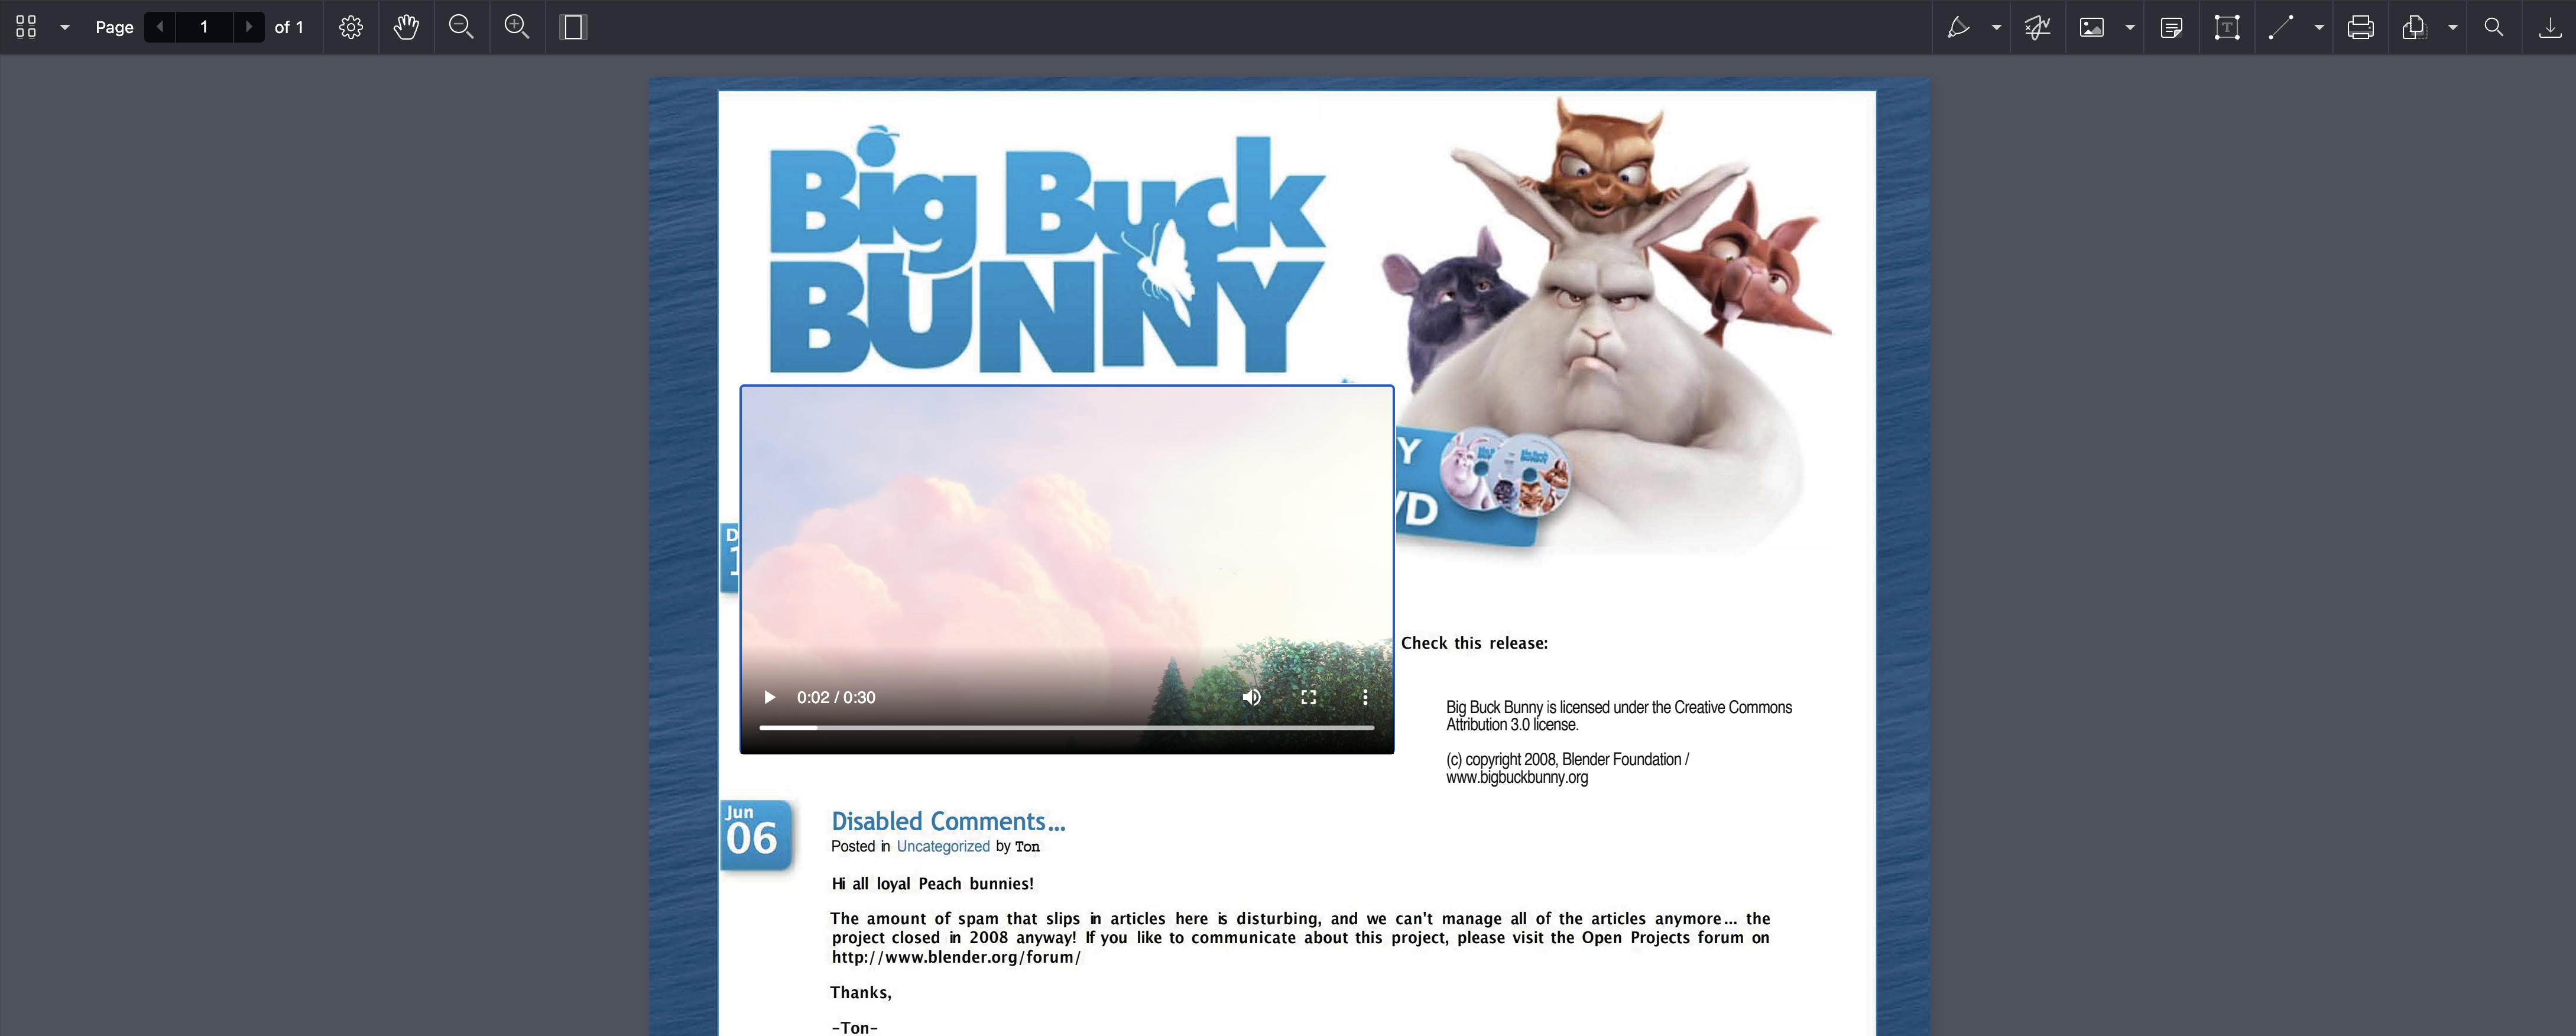The width and height of the screenshot is (2576, 1036).
Task: Toggle the pan hand tool
Action: click(406, 27)
